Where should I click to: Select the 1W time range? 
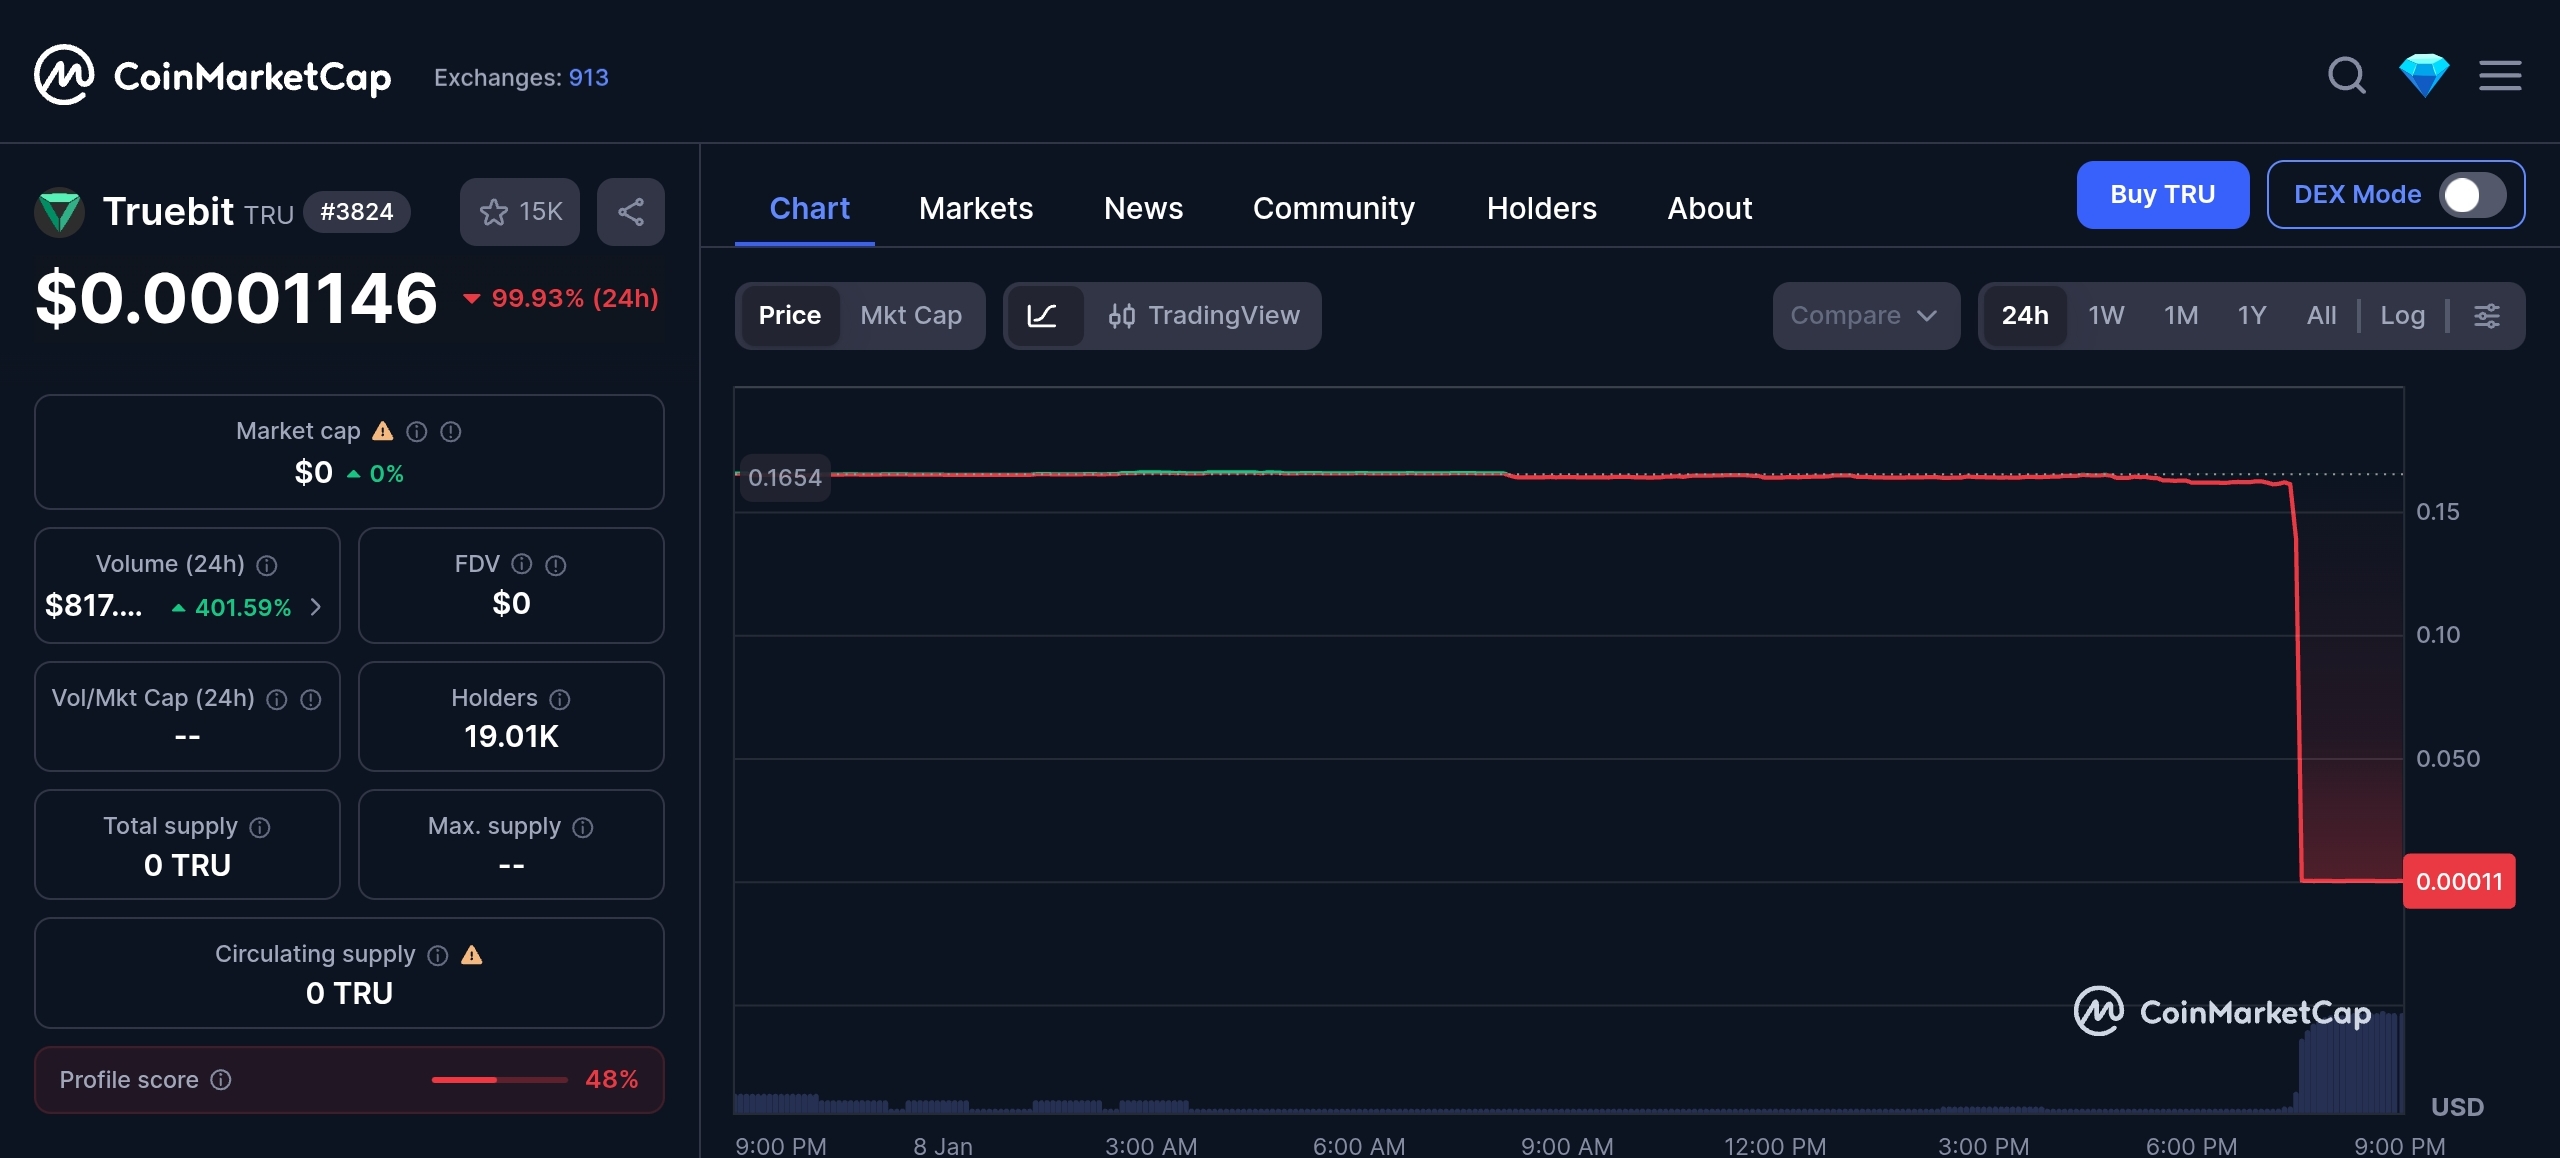2105,316
